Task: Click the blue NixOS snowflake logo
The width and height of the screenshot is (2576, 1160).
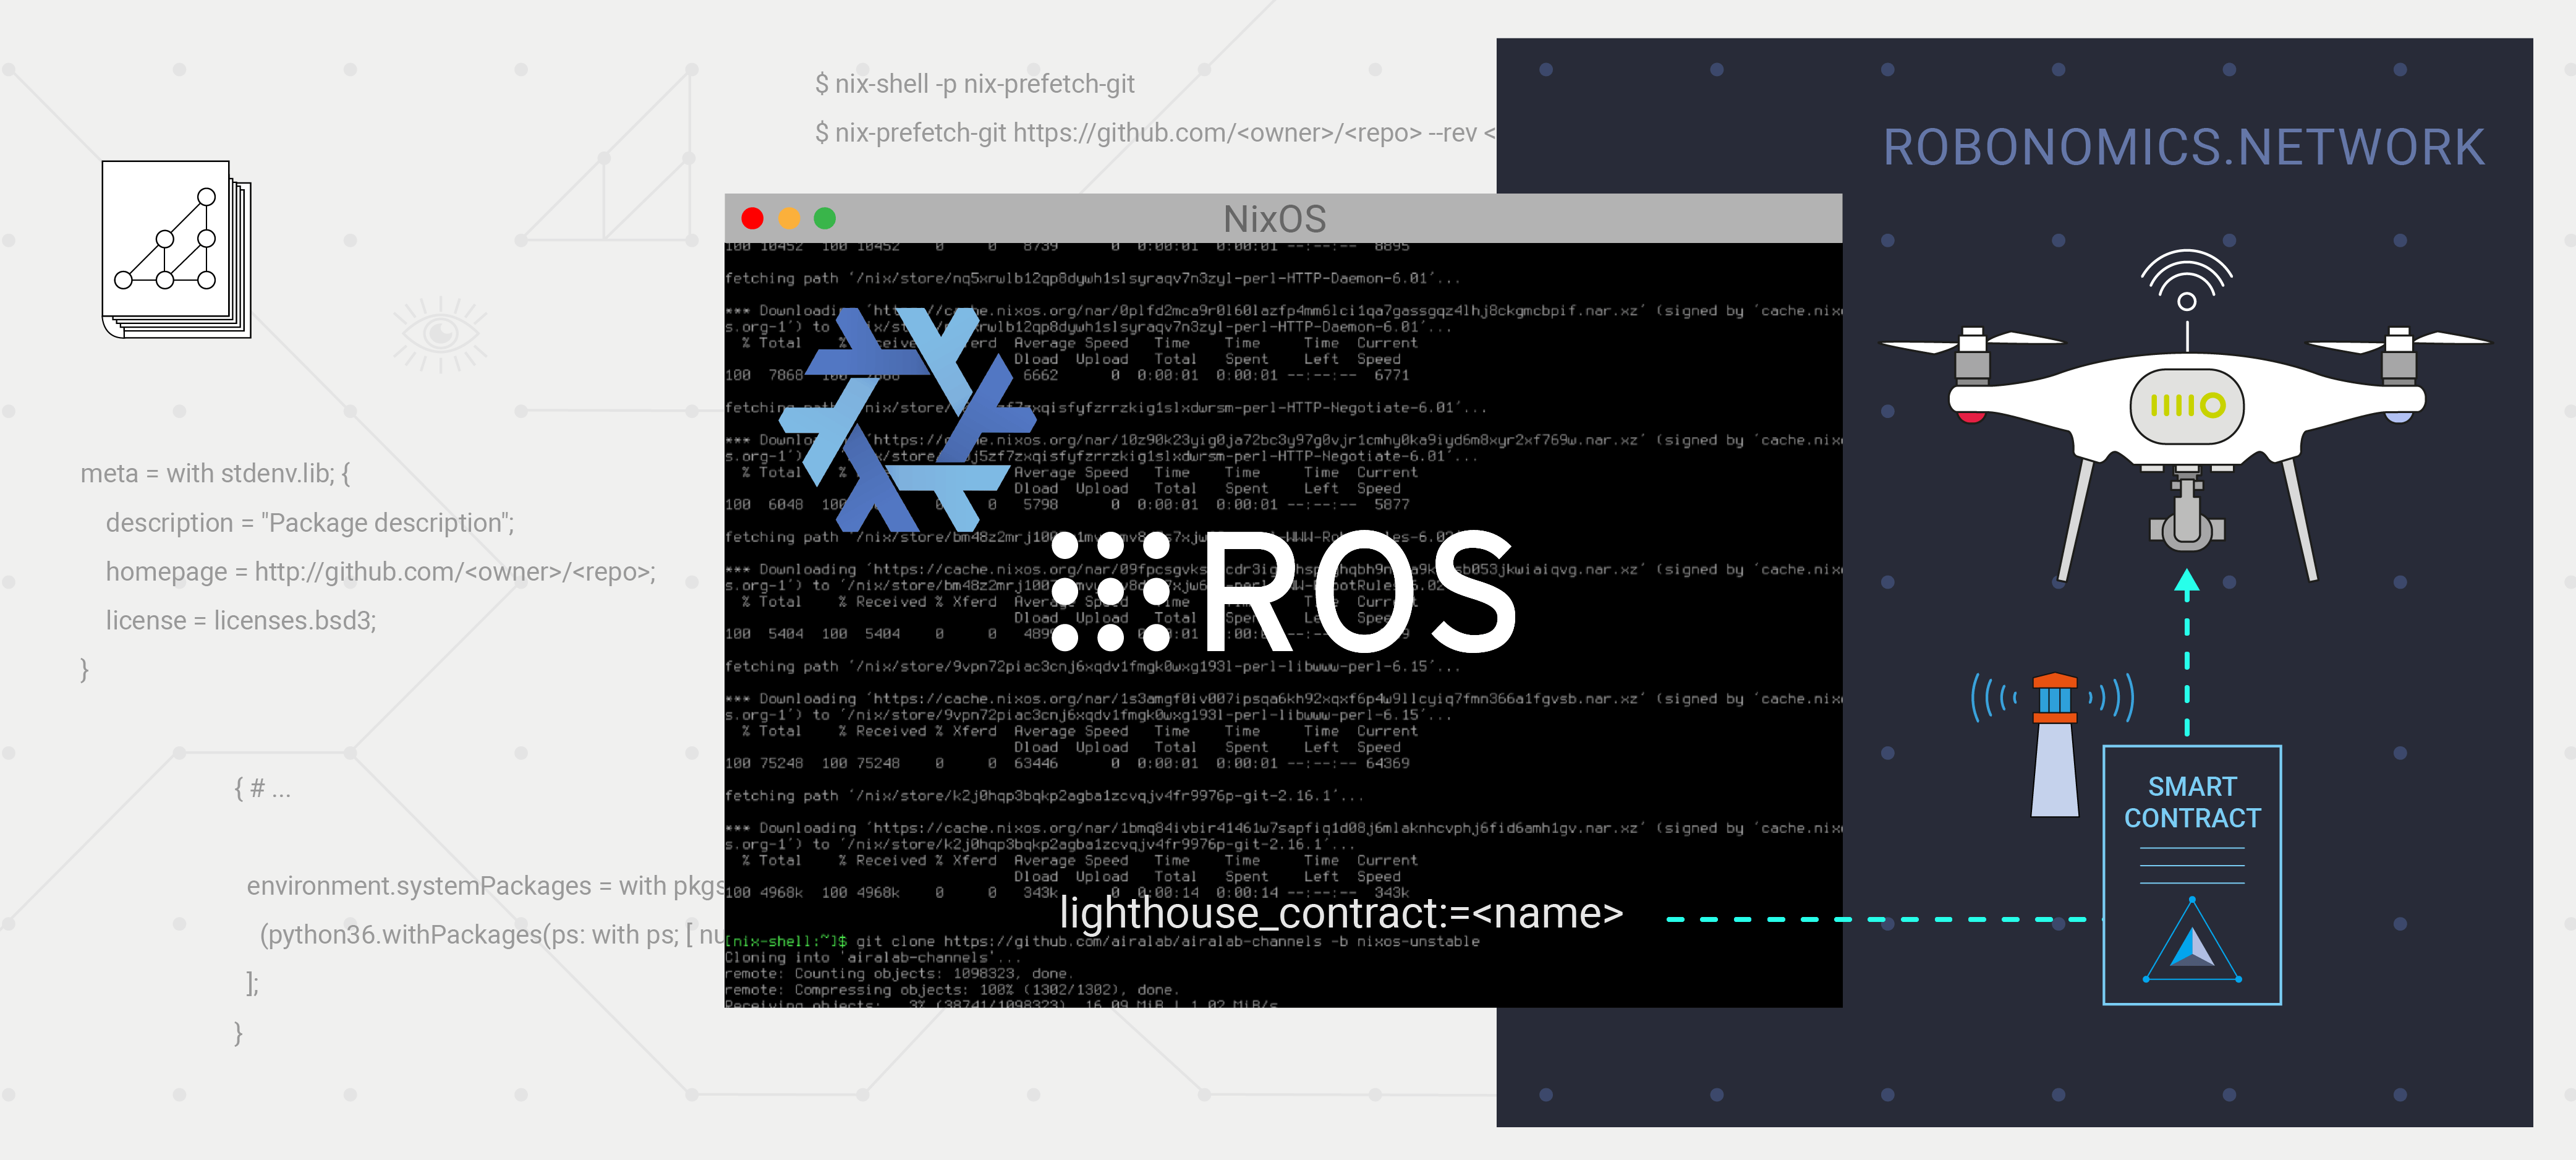Action: point(909,419)
